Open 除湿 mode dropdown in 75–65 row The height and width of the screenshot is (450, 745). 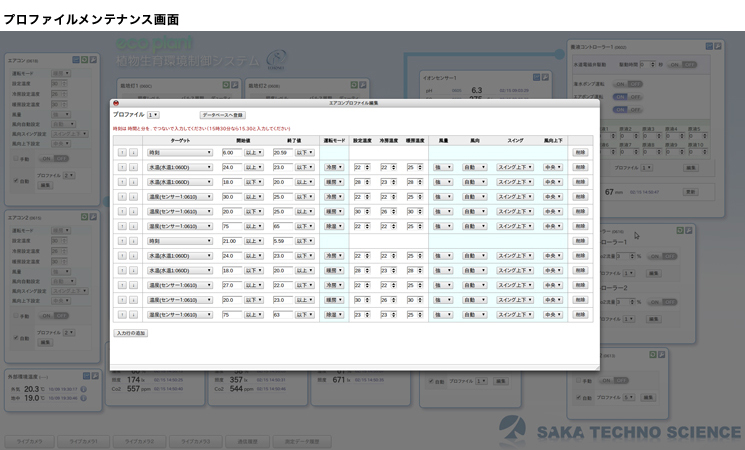coord(334,226)
